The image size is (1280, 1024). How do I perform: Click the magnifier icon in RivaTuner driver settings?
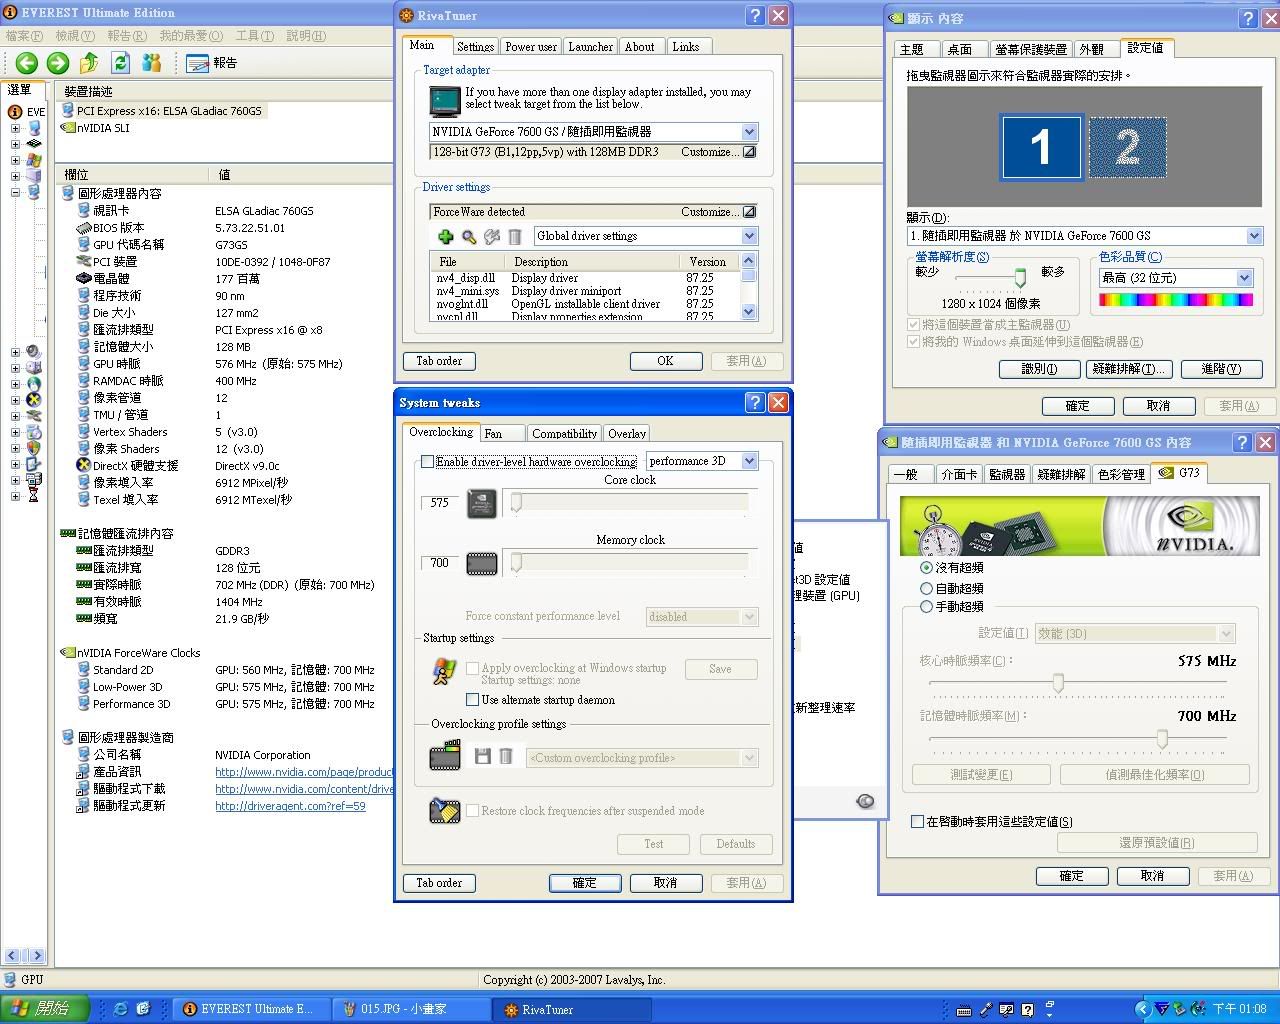pyautogui.click(x=469, y=237)
